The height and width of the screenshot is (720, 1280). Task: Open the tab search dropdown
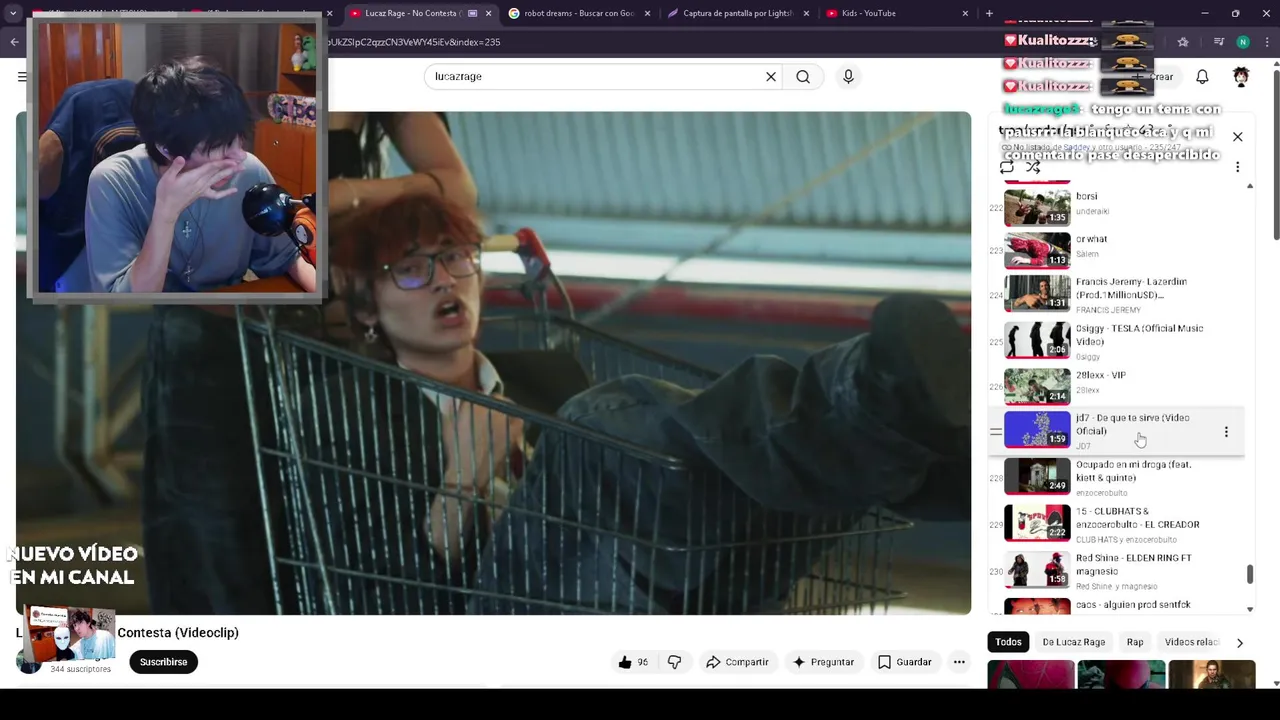(13, 13)
